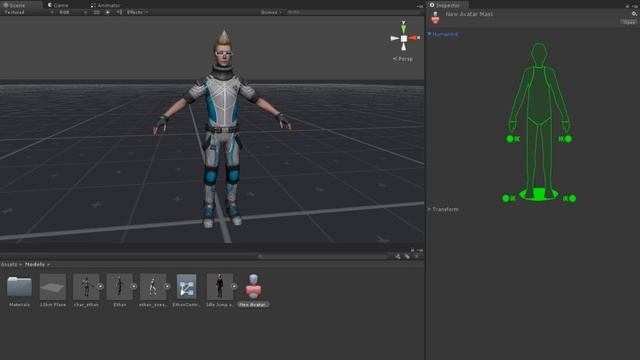The image size is (640, 360).
Task: Click the white left cone of the scene gizmo
Action: 394,38
